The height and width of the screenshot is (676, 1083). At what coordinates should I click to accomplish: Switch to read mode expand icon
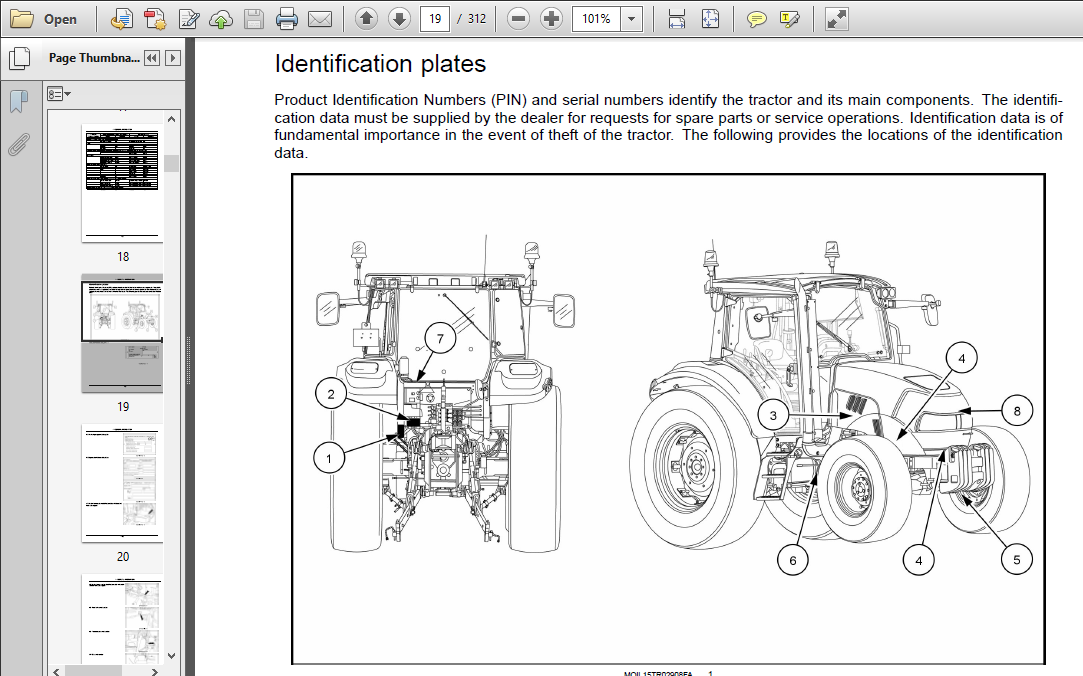pos(836,19)
